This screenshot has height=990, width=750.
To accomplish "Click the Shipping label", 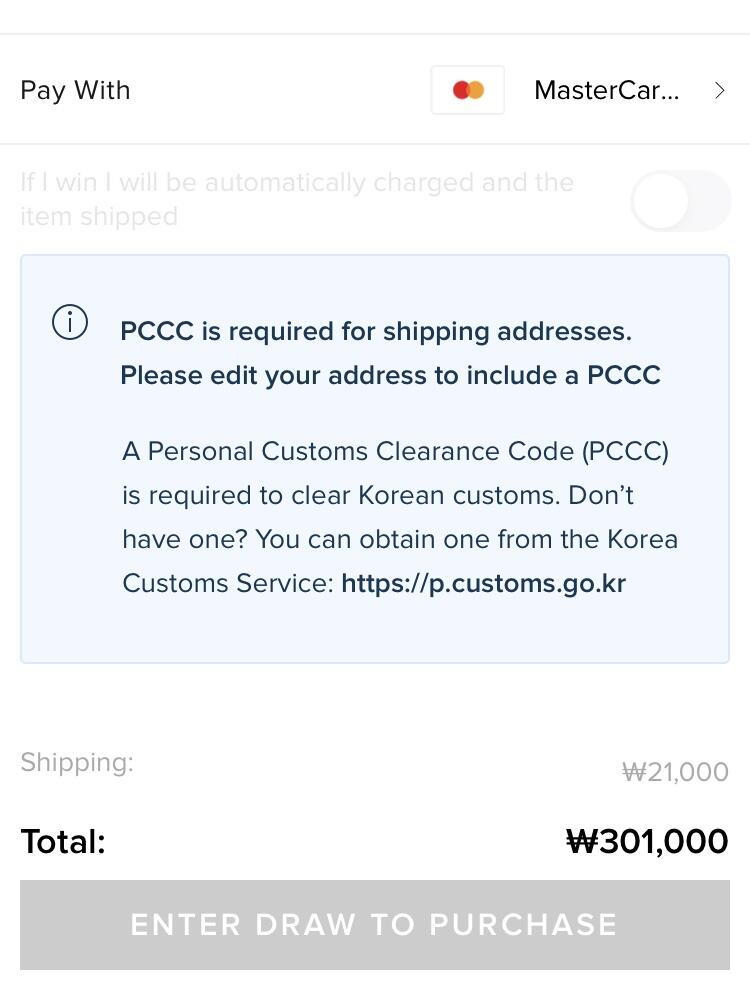I will pos(77,762).
